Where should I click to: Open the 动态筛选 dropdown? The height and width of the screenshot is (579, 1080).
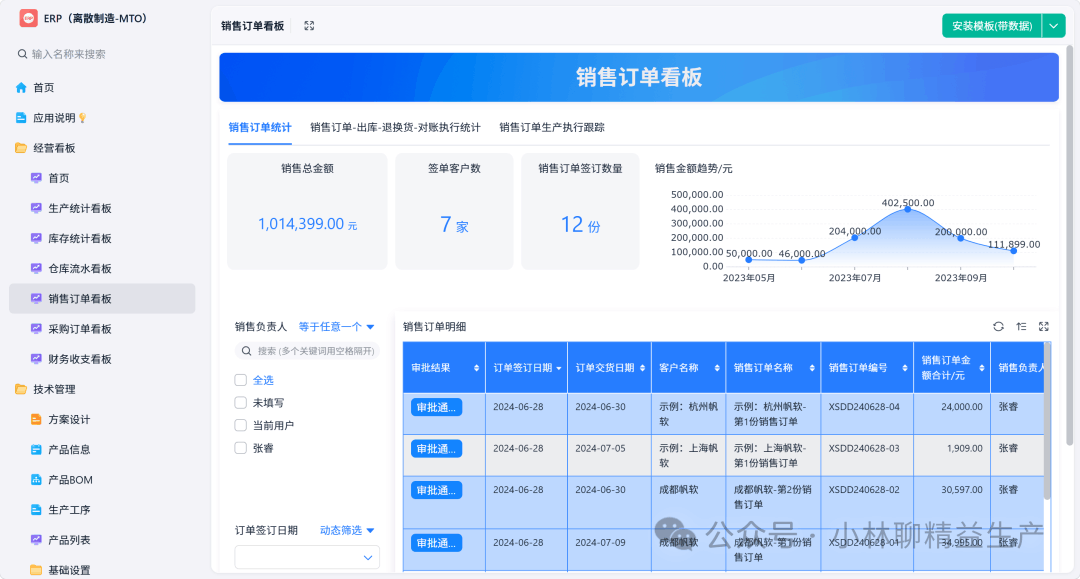[x=347, y=530]
